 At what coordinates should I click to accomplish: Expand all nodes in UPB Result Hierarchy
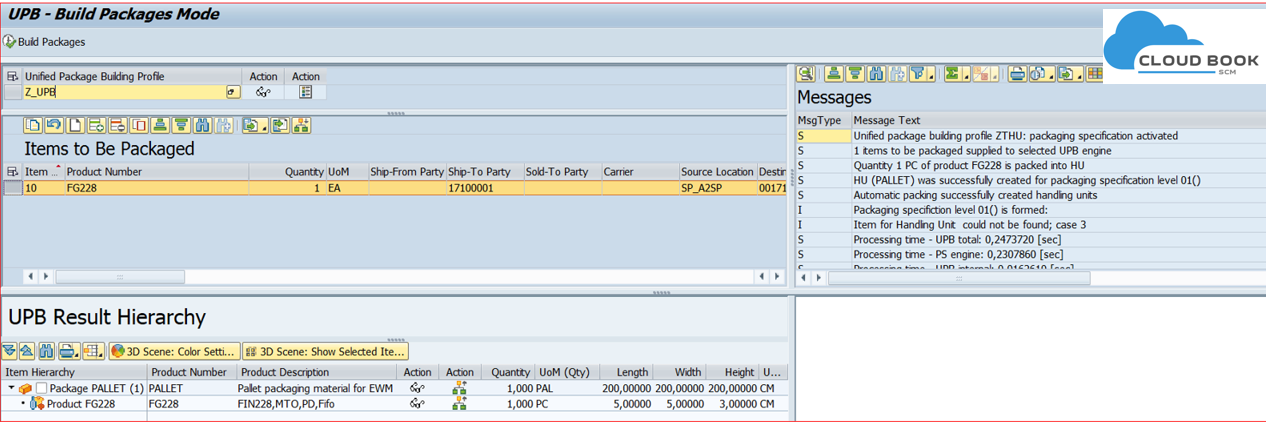point(9,351)
